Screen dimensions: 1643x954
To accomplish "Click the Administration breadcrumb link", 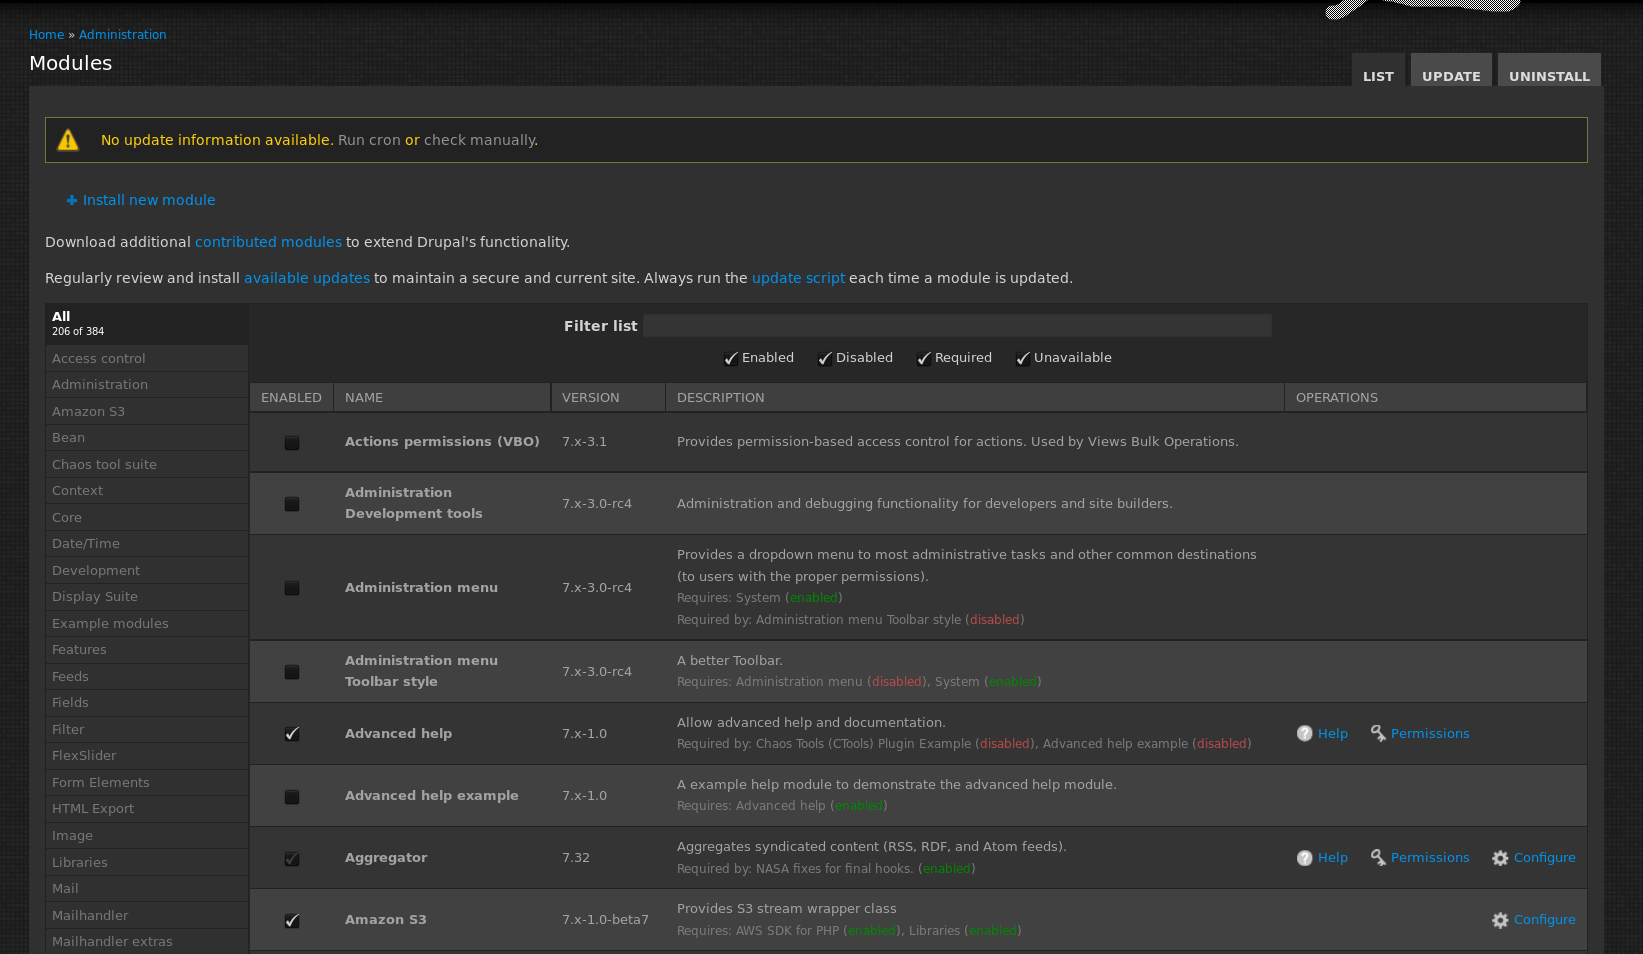I will pos(123,35).
